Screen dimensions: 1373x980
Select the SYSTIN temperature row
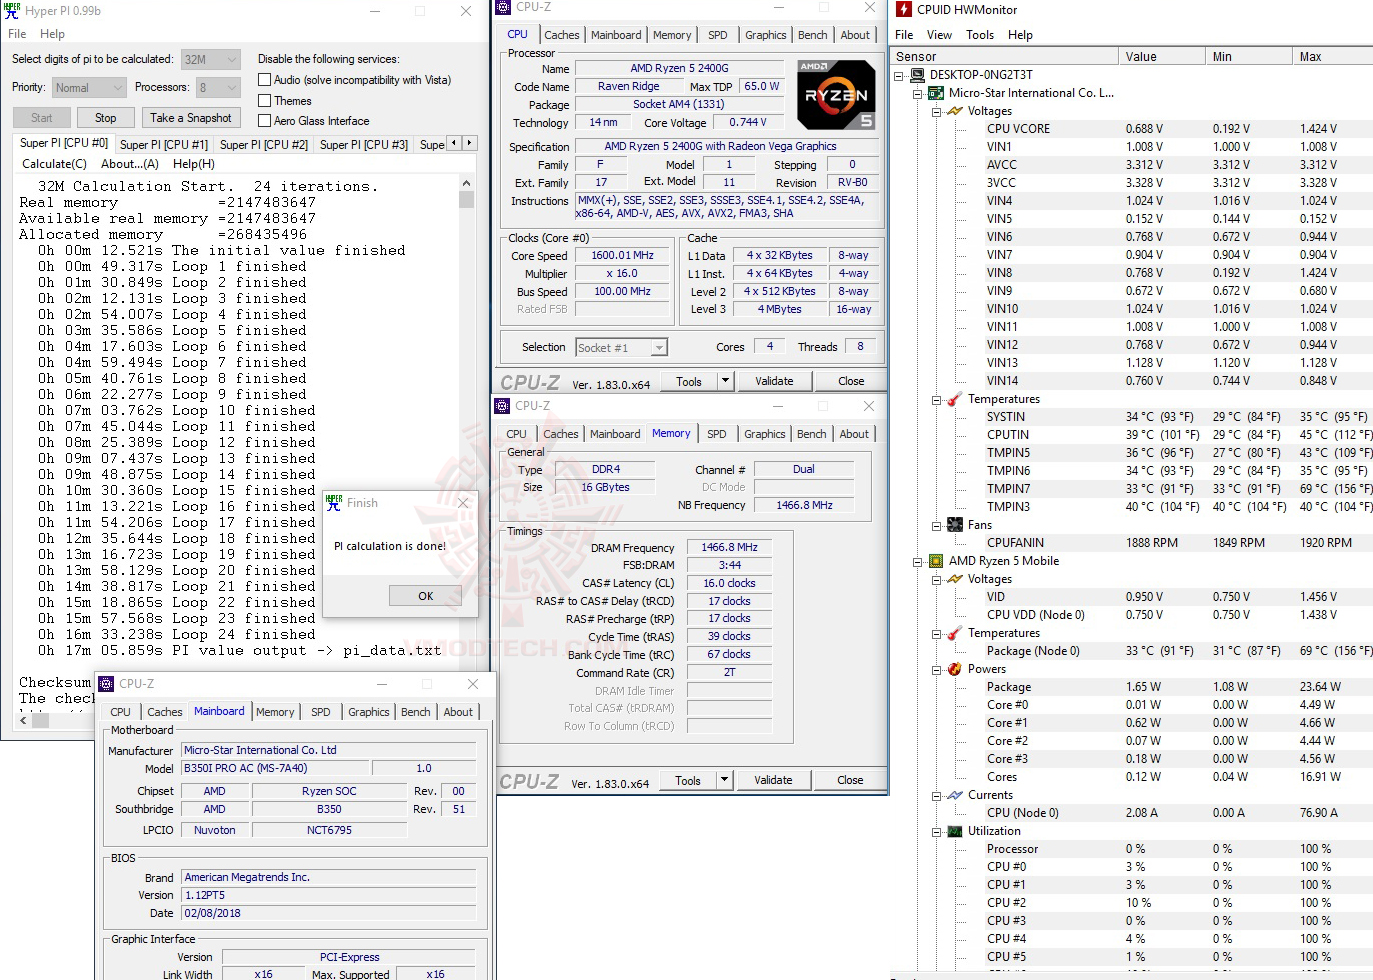pyautogui.click(x=1132, y=417)
